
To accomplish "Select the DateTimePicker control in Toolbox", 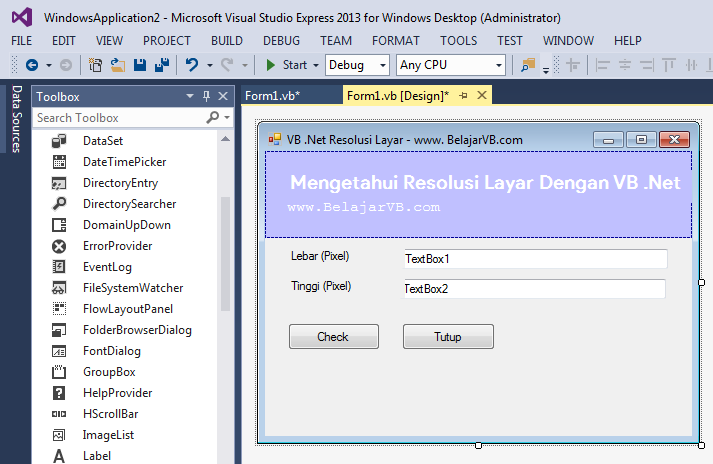I will [126, 162].
